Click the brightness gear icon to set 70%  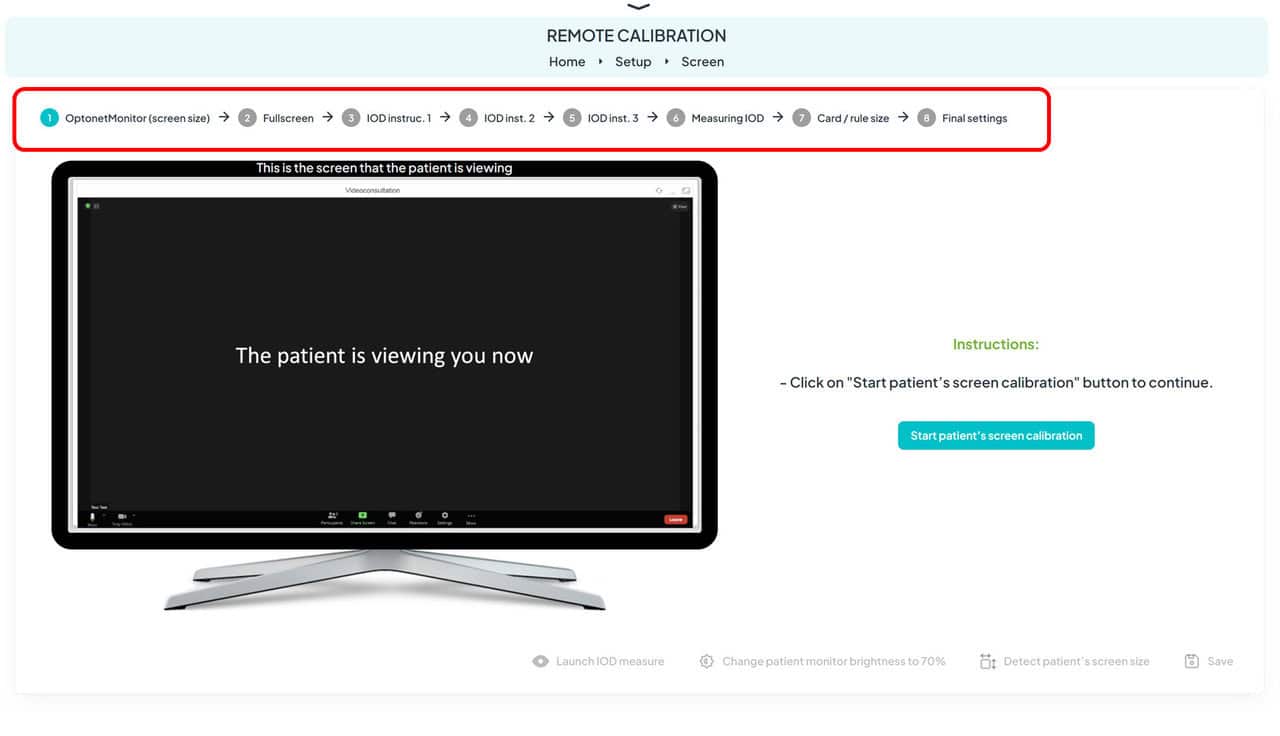click(x=707, y=661)
